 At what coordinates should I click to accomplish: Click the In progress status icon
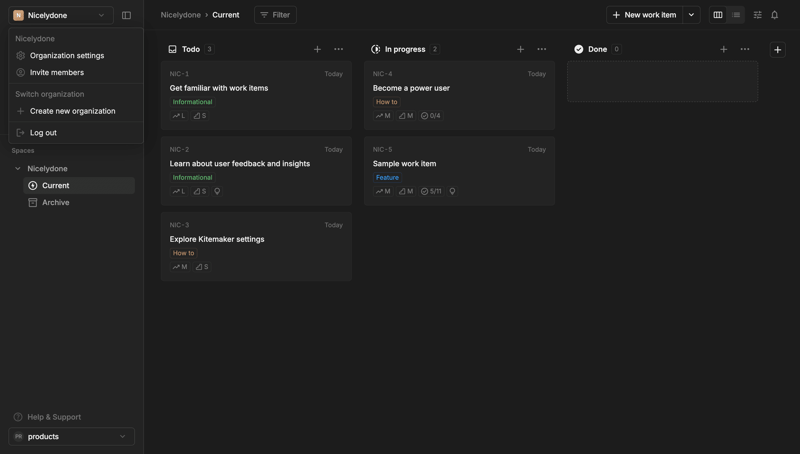(376, 49)
